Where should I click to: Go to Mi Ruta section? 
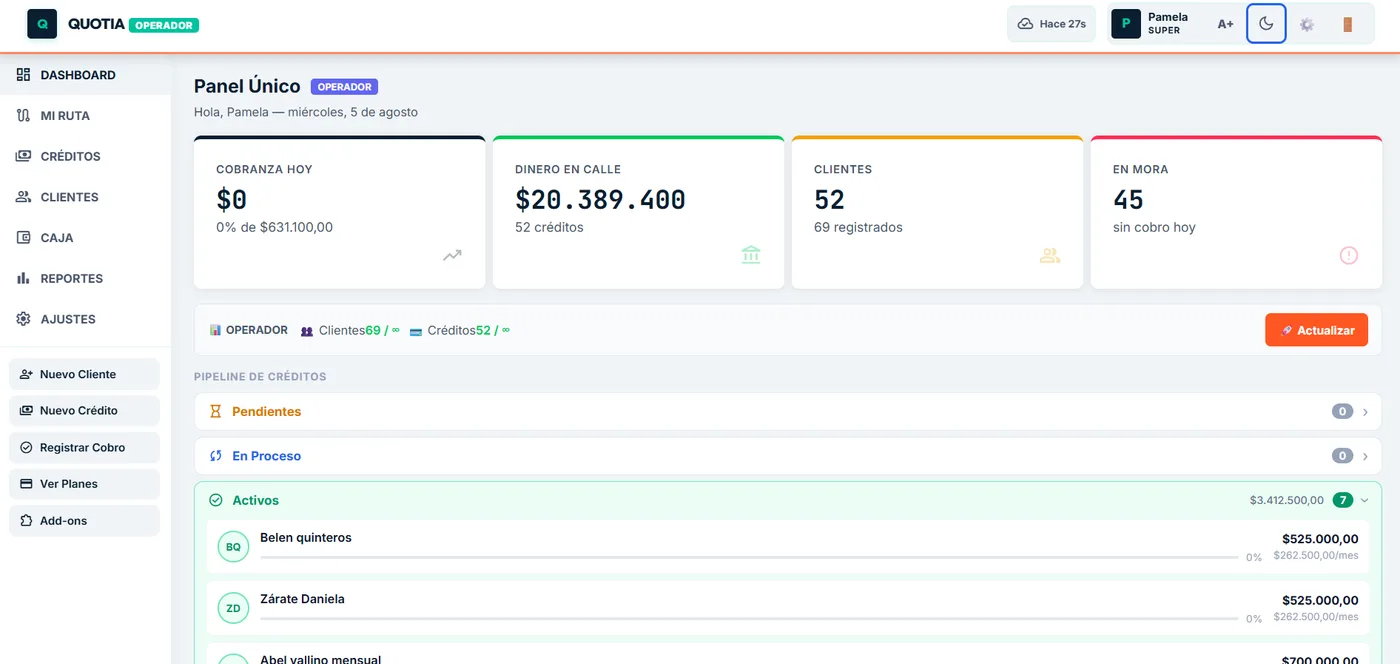tap(85, 116)
